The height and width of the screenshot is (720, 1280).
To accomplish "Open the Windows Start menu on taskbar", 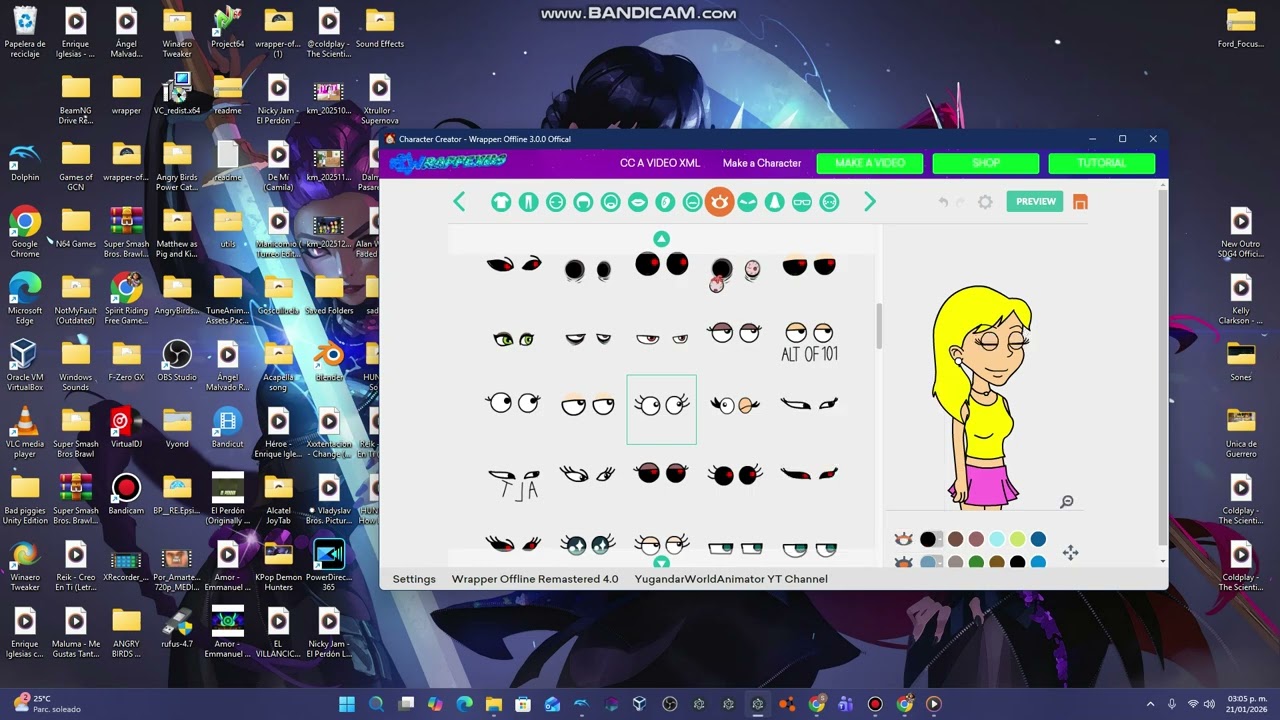I will [x=347, y=704].
